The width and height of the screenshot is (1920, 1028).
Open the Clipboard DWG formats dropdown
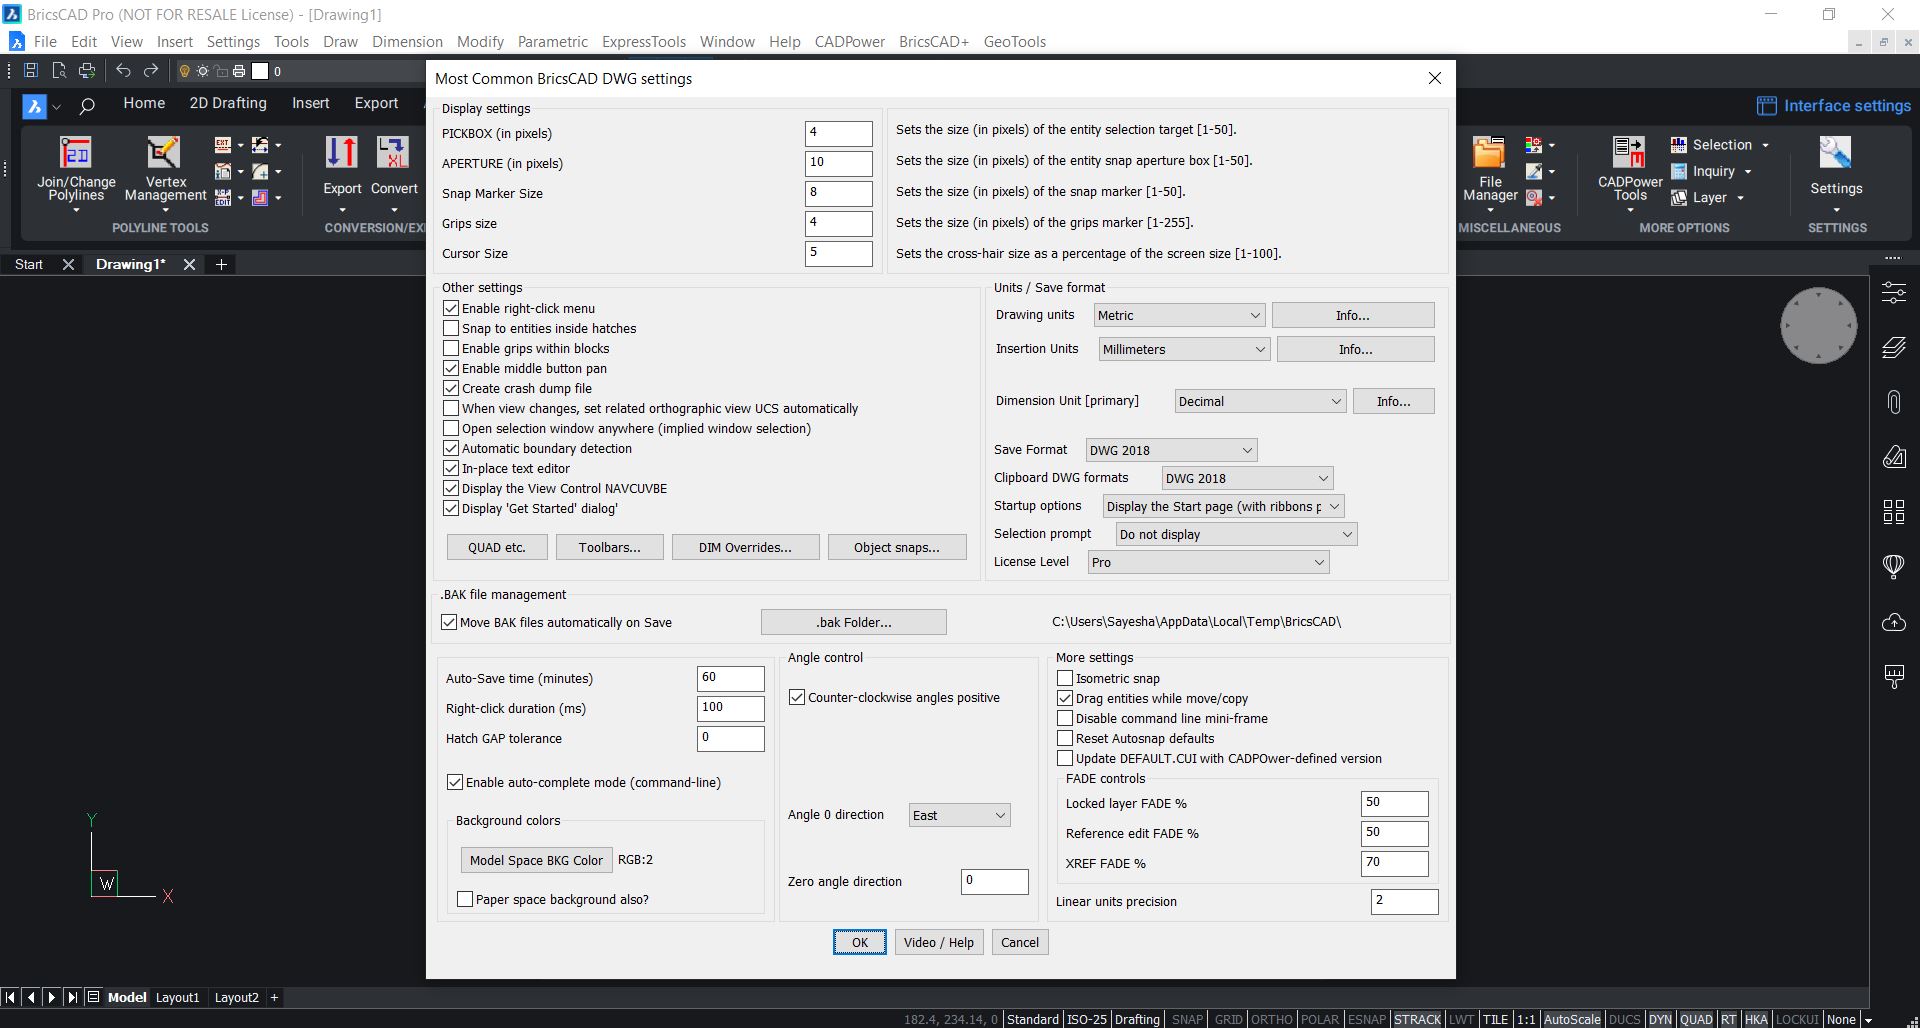(x=1247, y=479)
